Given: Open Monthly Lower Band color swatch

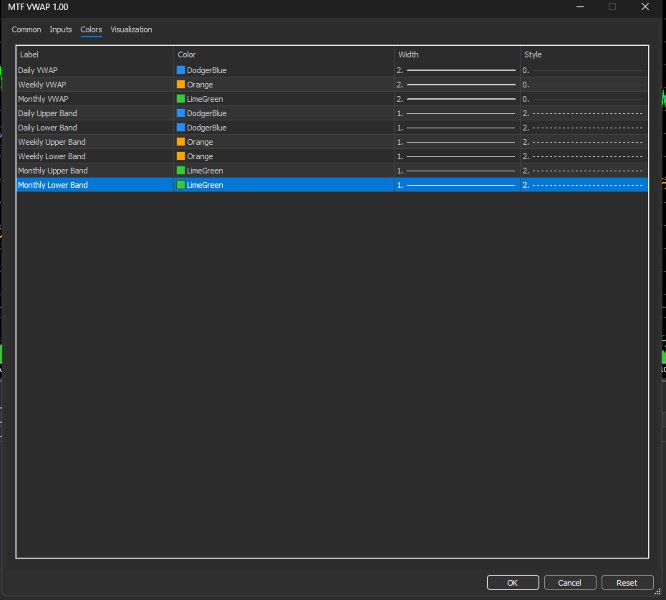Looking at the screenshot, I should click(181, 185).
